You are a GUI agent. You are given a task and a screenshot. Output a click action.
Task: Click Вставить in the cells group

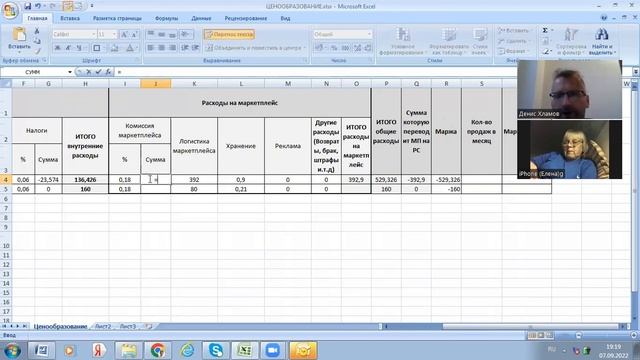click(x=514, y=31)
